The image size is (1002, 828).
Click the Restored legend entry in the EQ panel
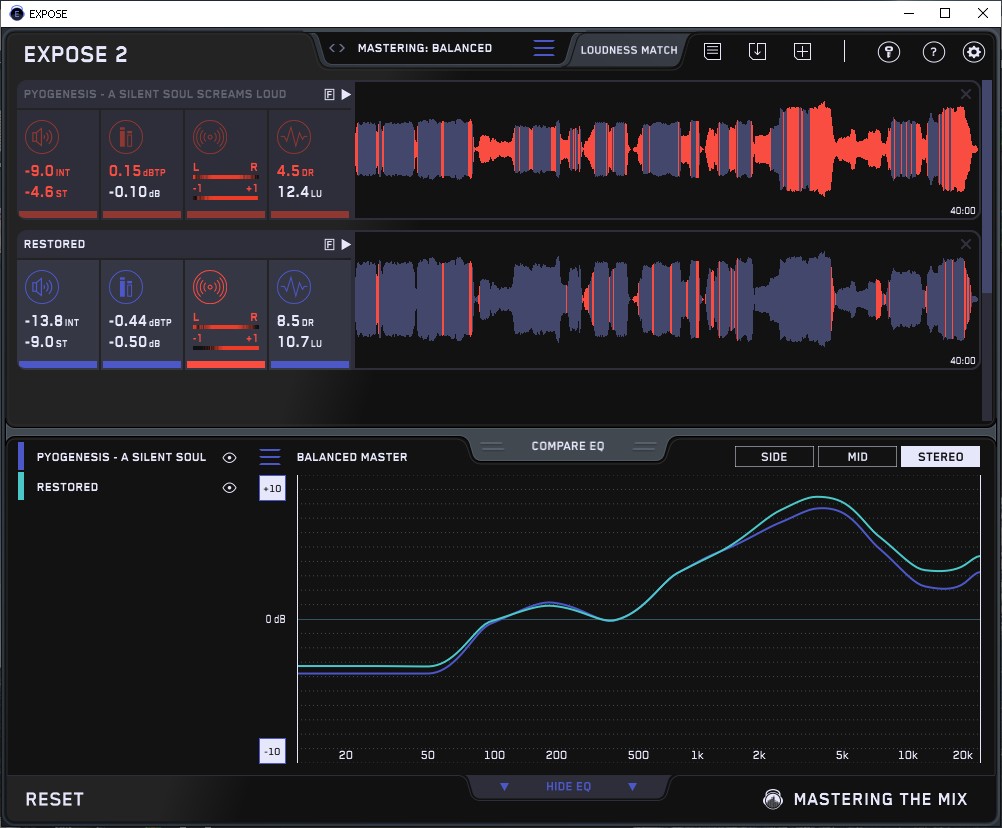pos(67,487)
